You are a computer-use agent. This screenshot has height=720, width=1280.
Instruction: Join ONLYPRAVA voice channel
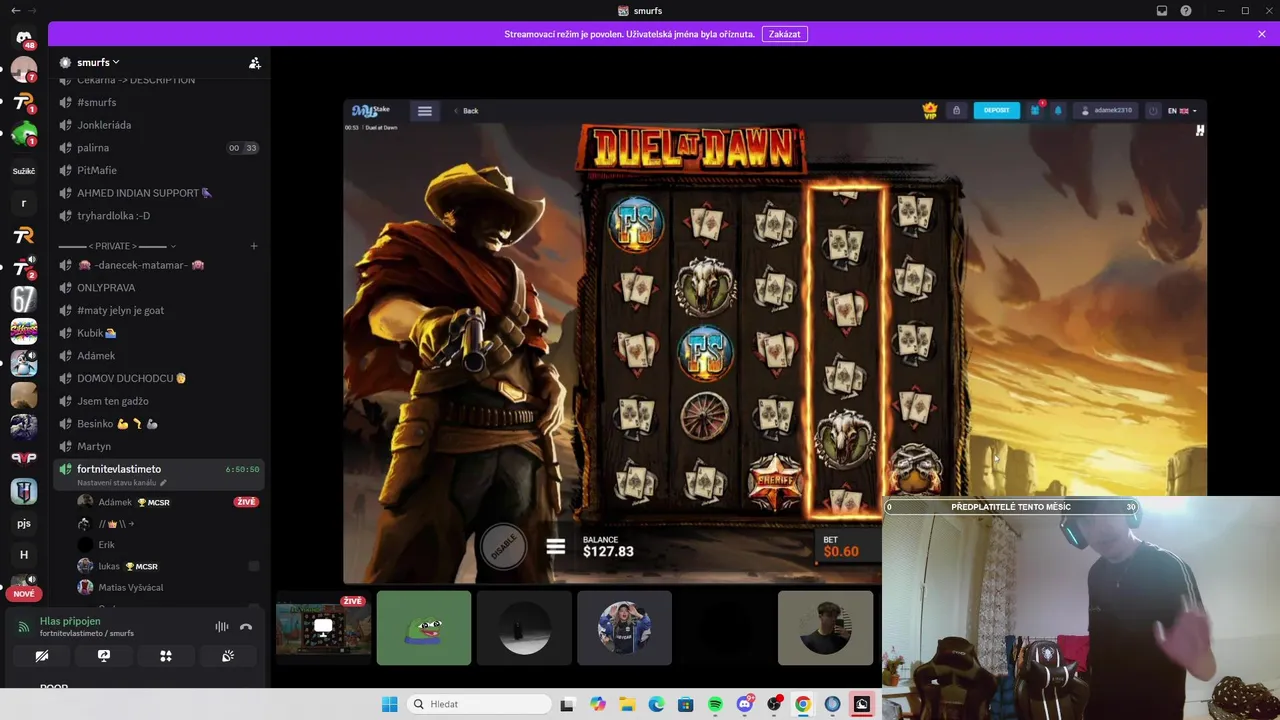pyautogui.click(x=160, y=288)
